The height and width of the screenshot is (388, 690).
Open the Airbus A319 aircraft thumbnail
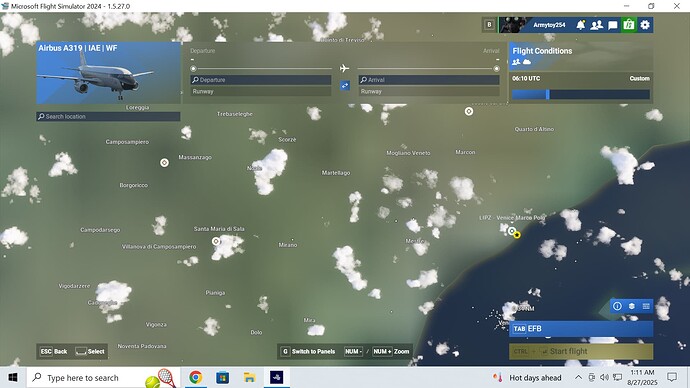pyautogui.click(x=108, y=73)
